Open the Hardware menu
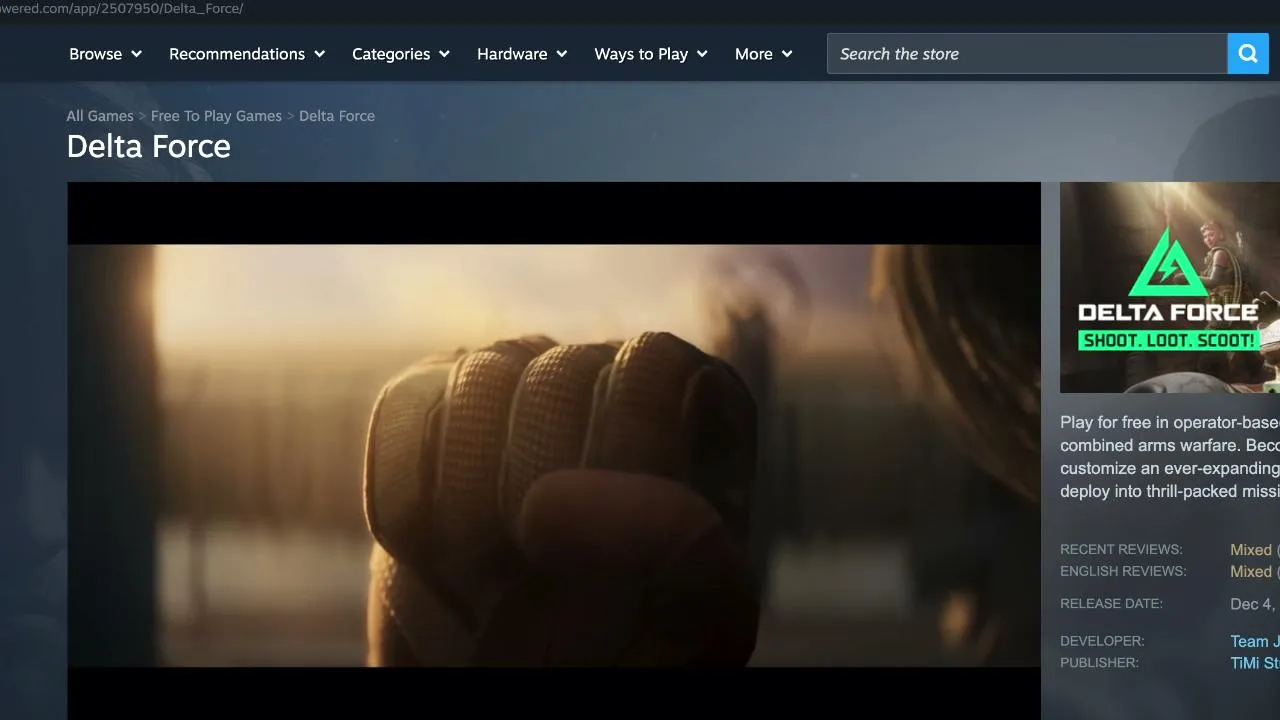The image size is (1280, 720). (522, 54)
